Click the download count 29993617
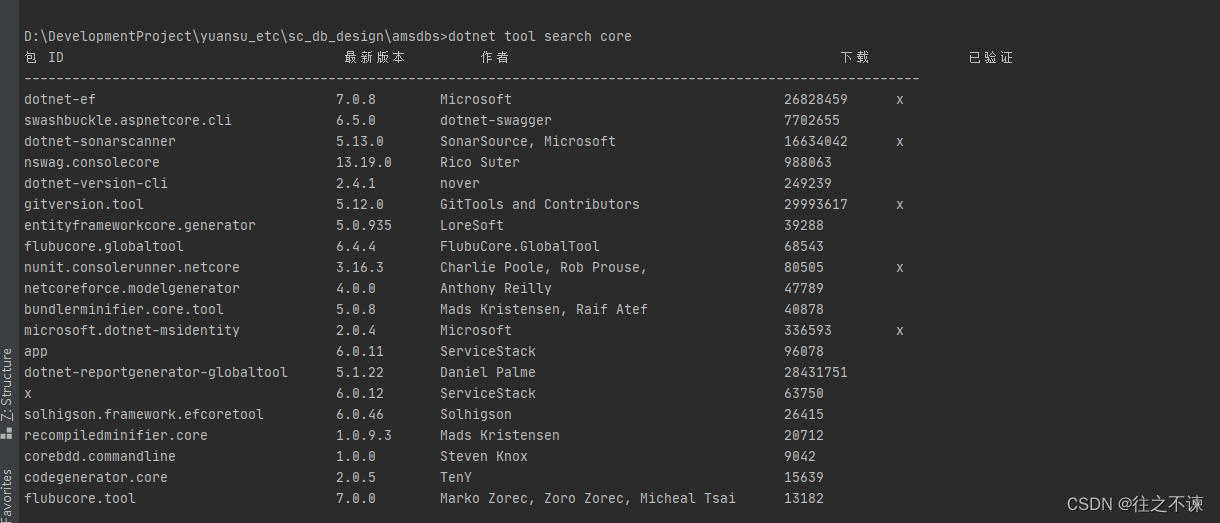The height and width of the screenshot is (523, 1220). (x=816, y=204)
